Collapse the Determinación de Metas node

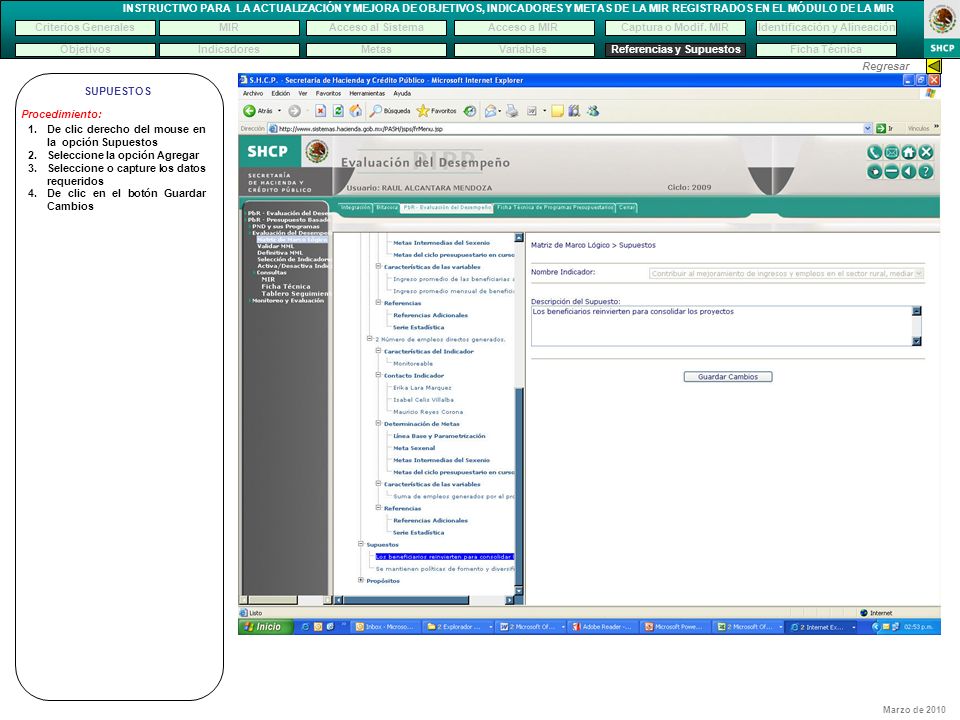[378, 424]
